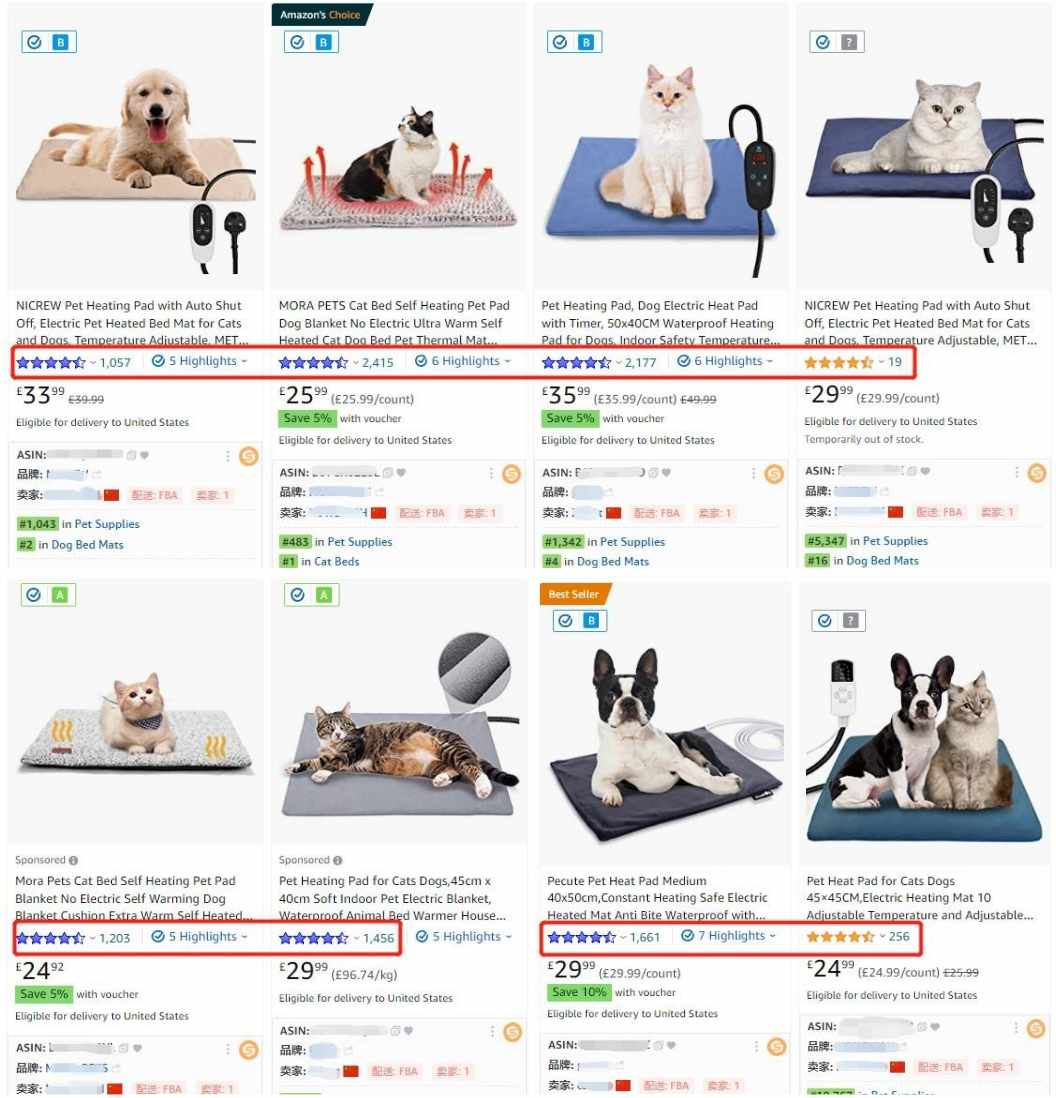The height and width of the screenshot is (1098, 1056).
Task: Expand 5 Highlights on NICREW 1,057 reviews
Action: coord(200,361)
